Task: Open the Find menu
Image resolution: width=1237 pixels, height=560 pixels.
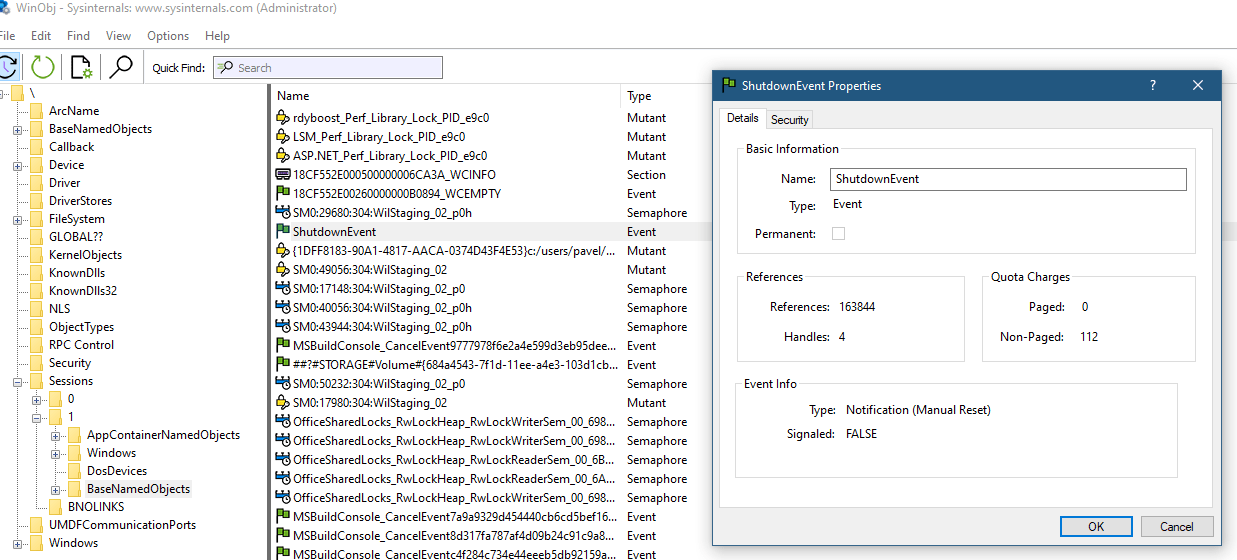Action: pyautogui.click(x=78, y=36)
